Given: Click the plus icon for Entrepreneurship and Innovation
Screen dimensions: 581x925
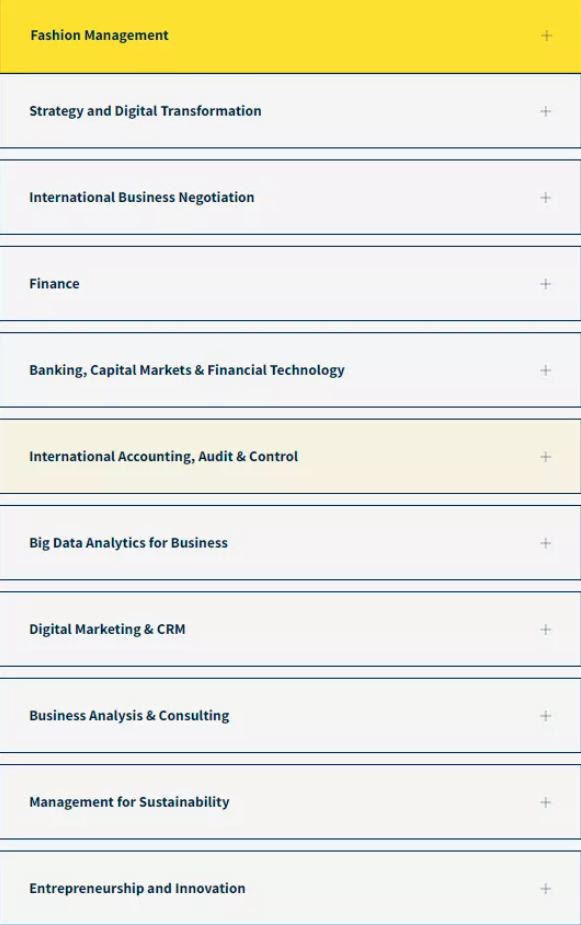Looking at the screenshot, I should tap(546, 889).
